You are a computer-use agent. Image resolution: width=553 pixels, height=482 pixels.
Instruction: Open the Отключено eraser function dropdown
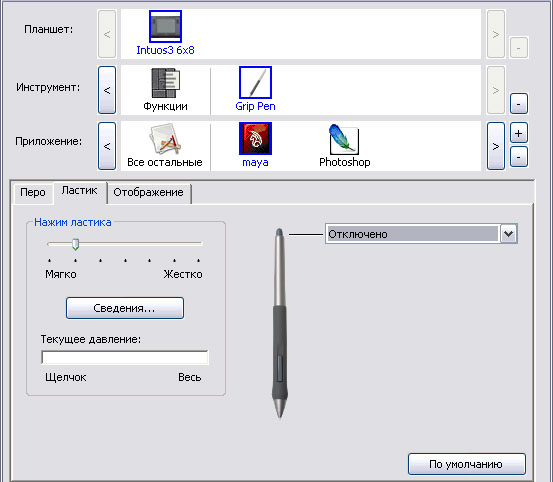(421, 234)
